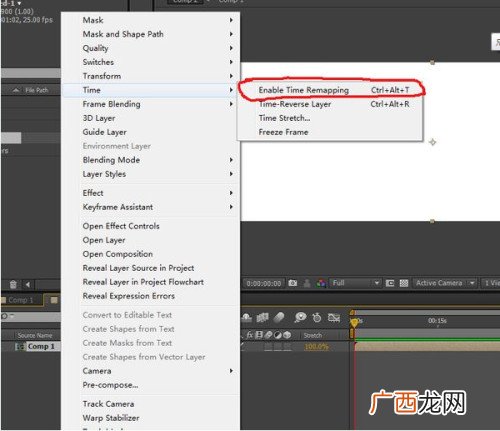Click the Hide Shy Layers icon

(247, 317)
